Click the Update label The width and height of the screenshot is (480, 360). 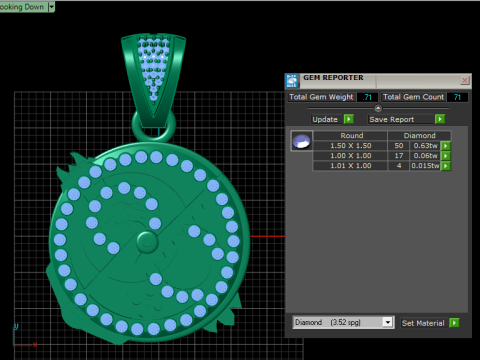(x=325, y=119)
